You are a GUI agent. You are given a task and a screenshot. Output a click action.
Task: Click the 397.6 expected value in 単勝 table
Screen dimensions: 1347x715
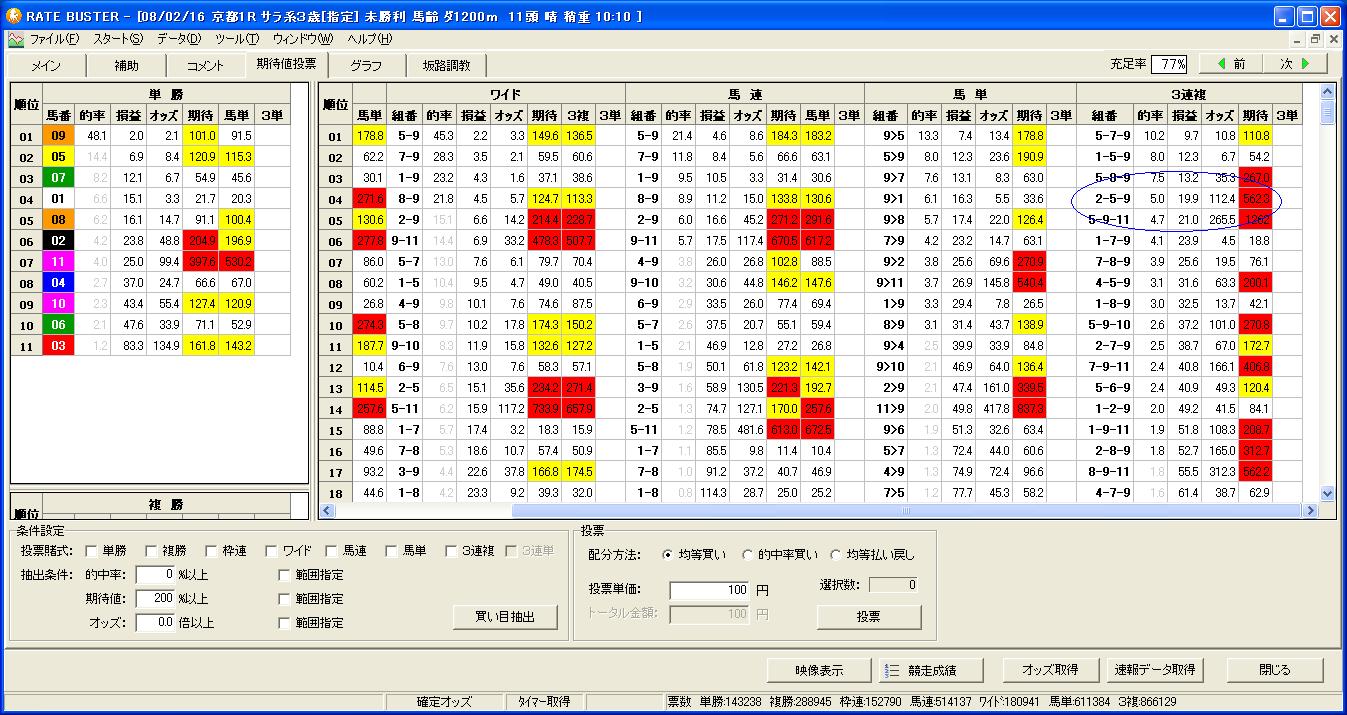(x=201, y=262)
